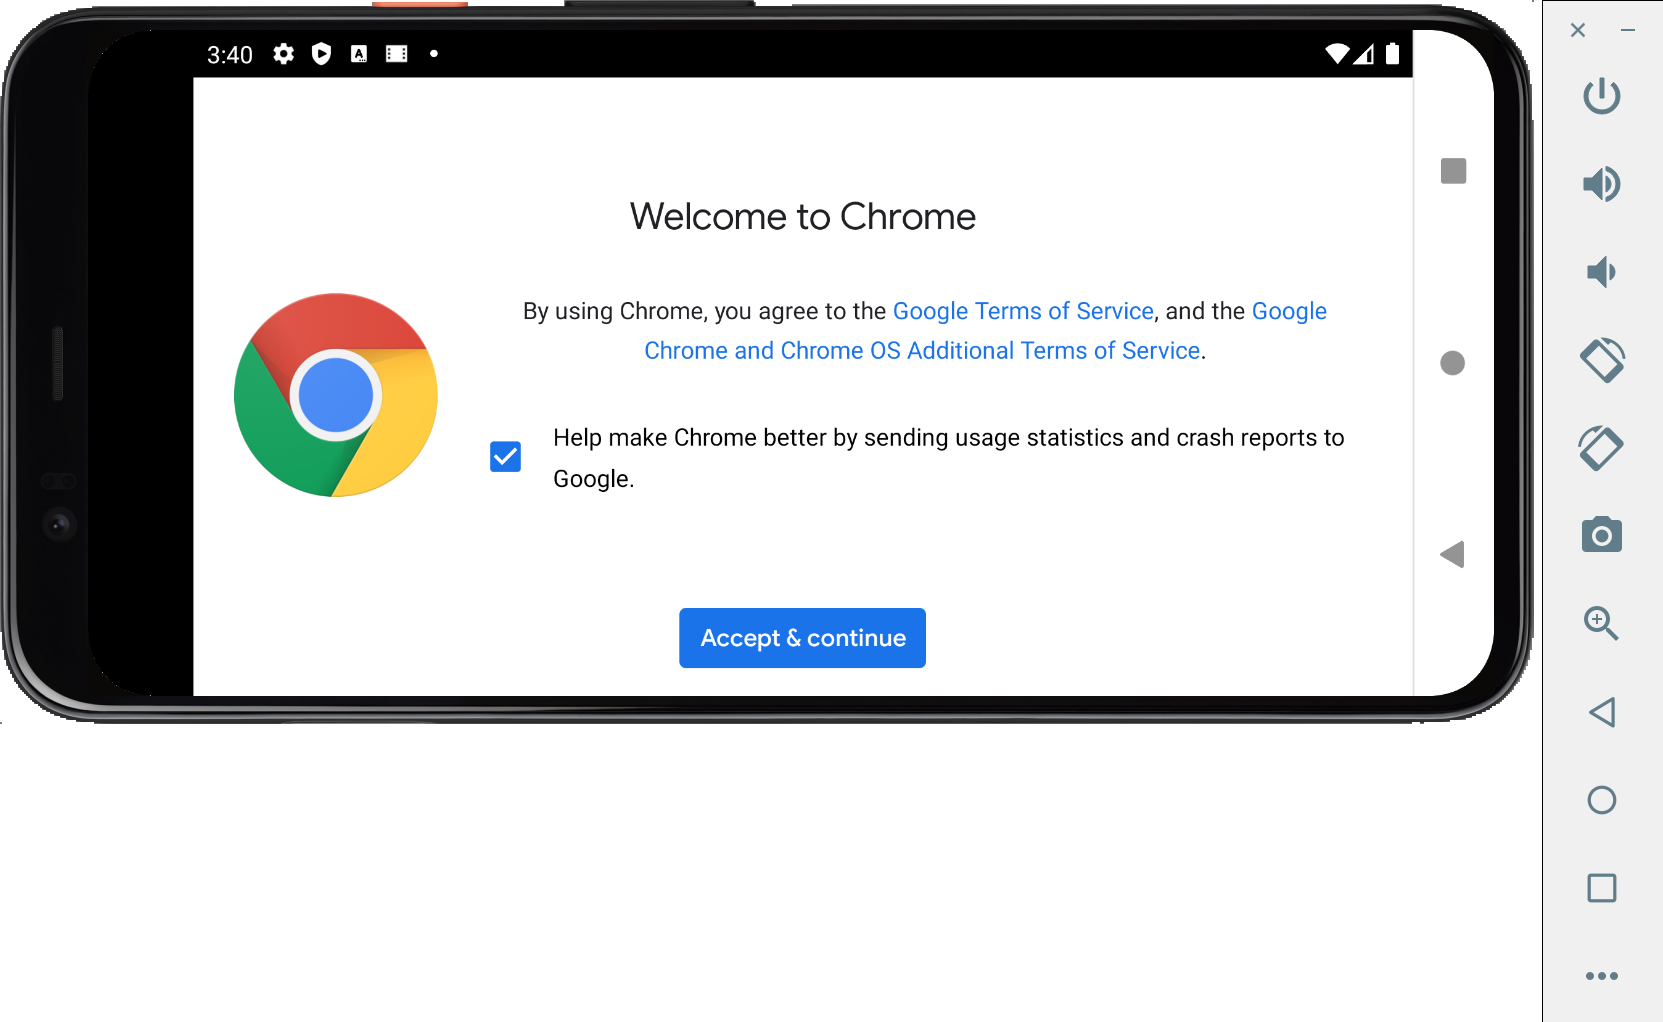Tap the in-device back navigation triangle

point(1452,555)
